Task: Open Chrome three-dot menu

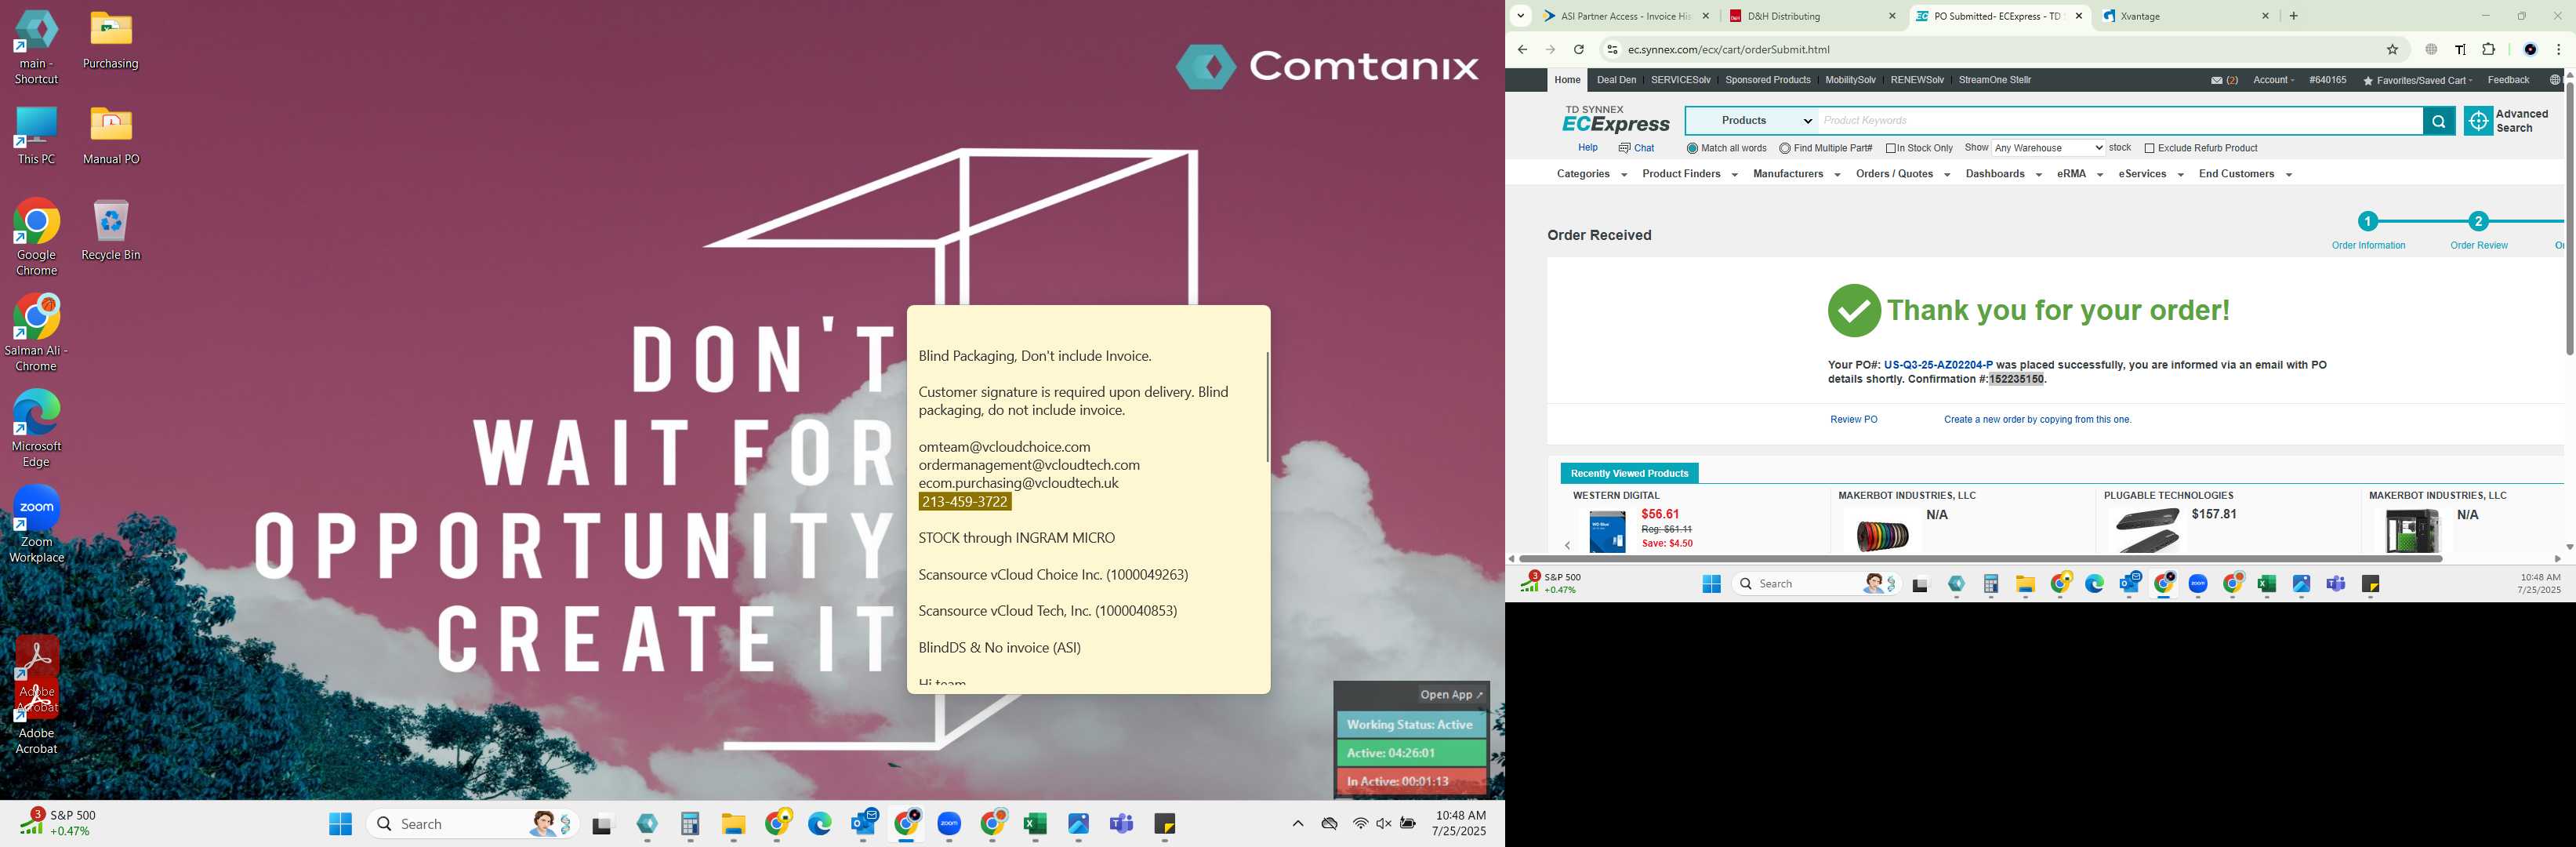Action: [2558, 50]
